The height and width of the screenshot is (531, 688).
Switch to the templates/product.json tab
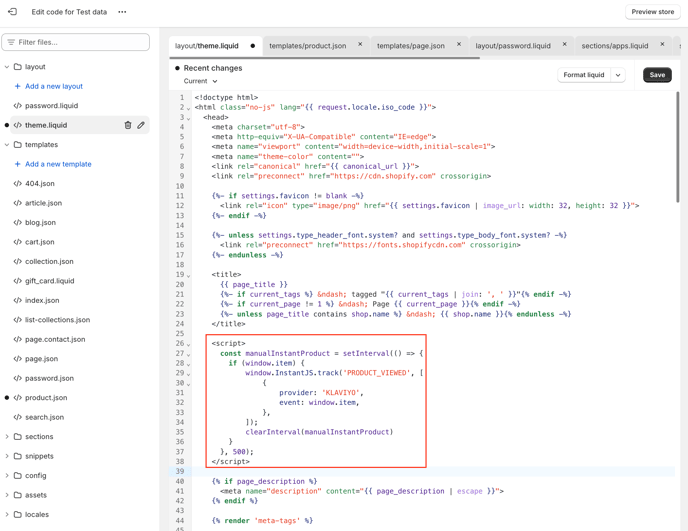tap(308, 46)
